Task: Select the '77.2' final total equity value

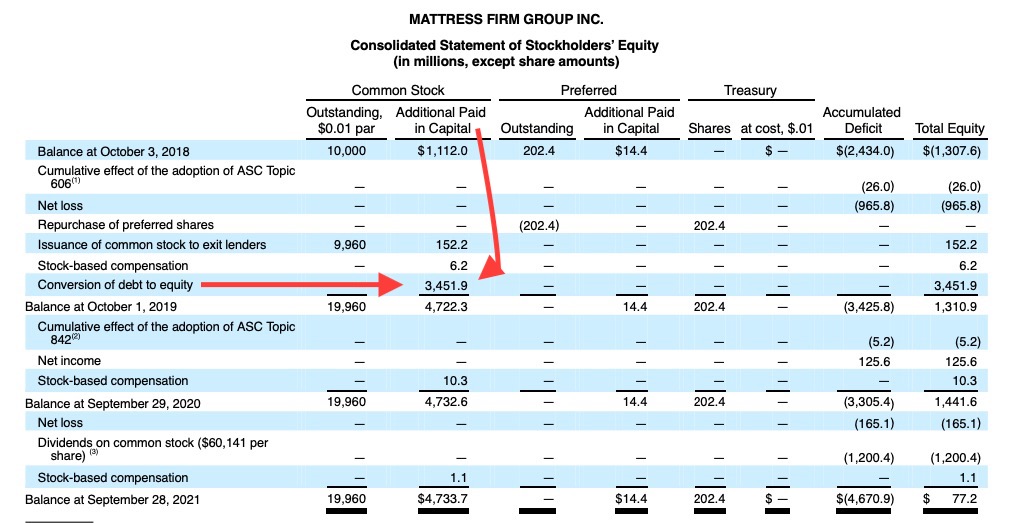Action: click(964, 499)
